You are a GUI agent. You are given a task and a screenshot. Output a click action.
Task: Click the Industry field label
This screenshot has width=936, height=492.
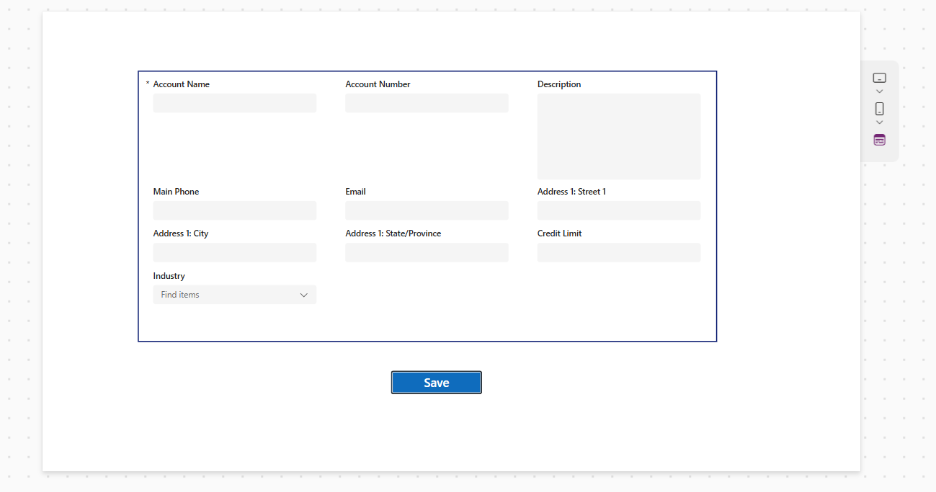pyautogui.click(x=169, y=276)
